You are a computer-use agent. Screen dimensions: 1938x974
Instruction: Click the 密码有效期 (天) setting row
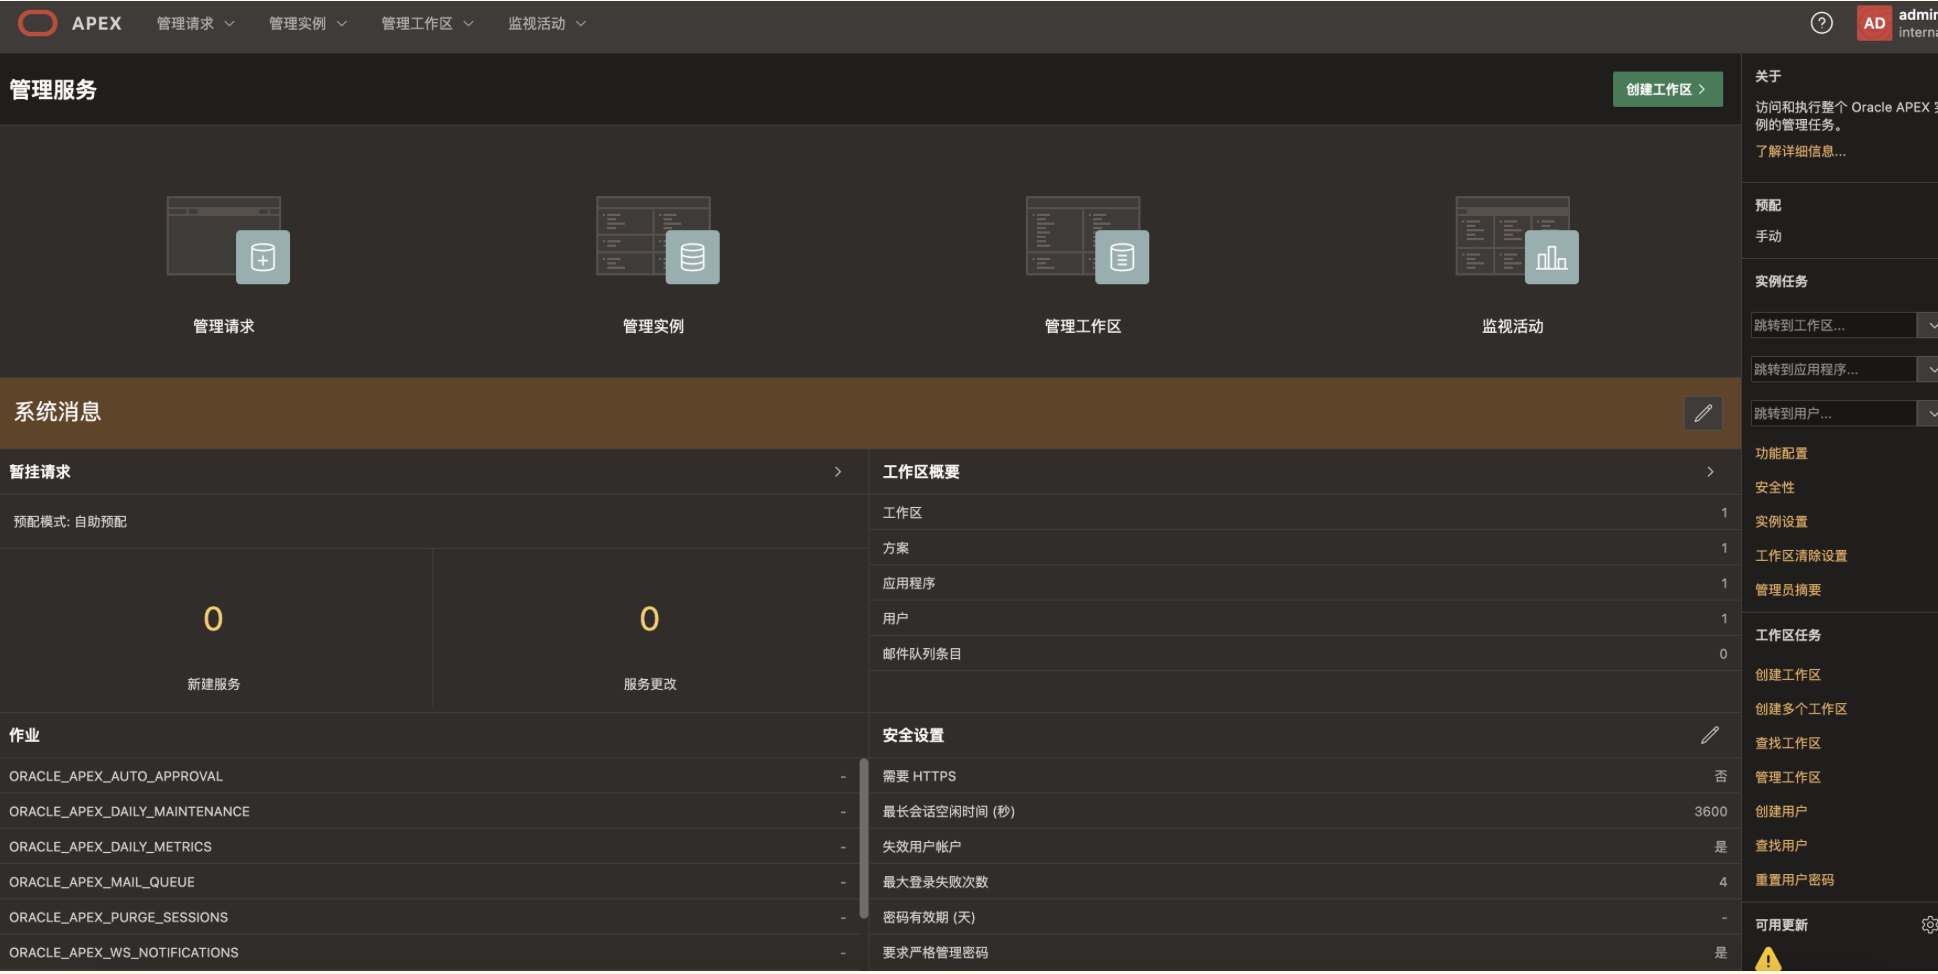tap(1304, 917)
